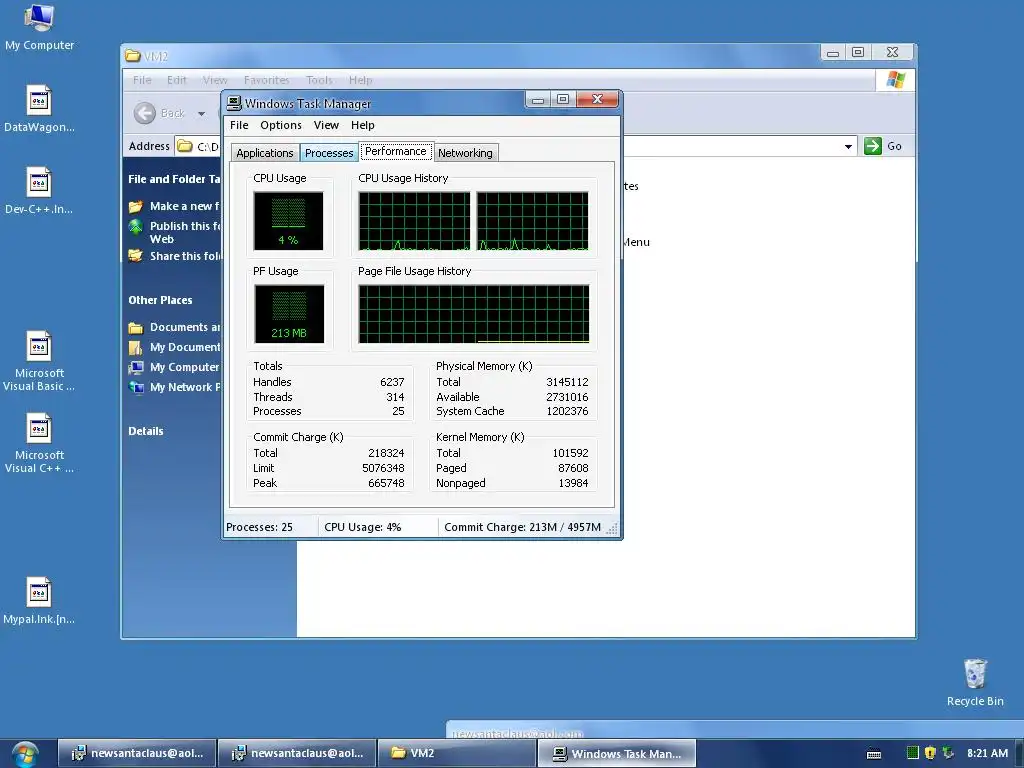Open Microsoft Visual Basic desktop icon

click(x=39, y=362)
